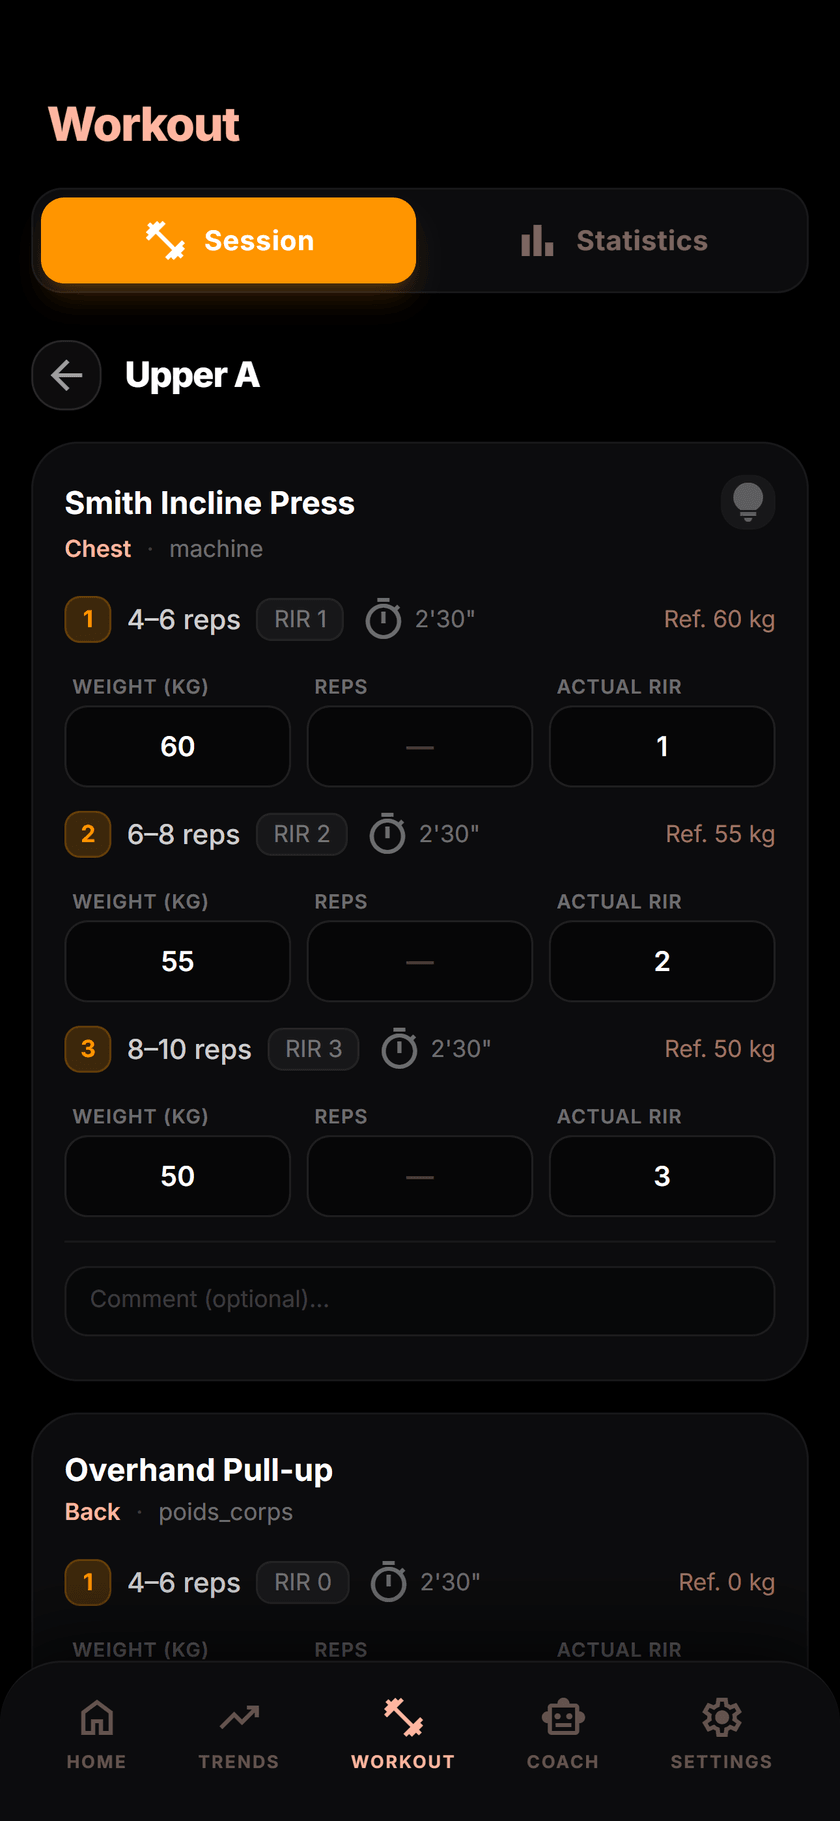This screenshot has height=1821, width=840.
Task: Tap the stopwatch icon on set 3 row
Action: 399,1049
